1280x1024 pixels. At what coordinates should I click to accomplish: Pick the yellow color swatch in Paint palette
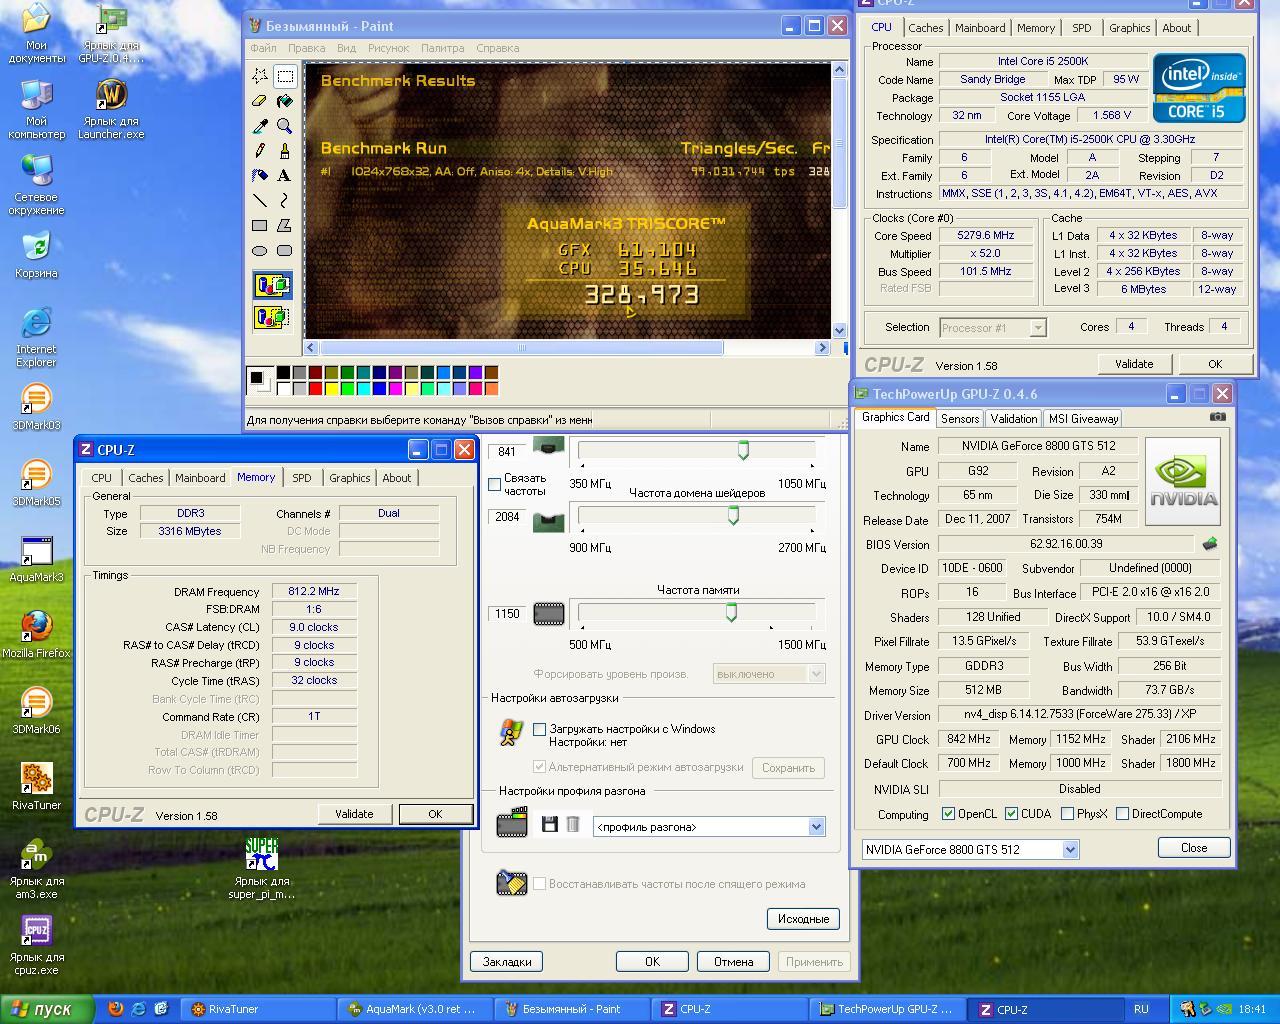[x=331, y=389]
